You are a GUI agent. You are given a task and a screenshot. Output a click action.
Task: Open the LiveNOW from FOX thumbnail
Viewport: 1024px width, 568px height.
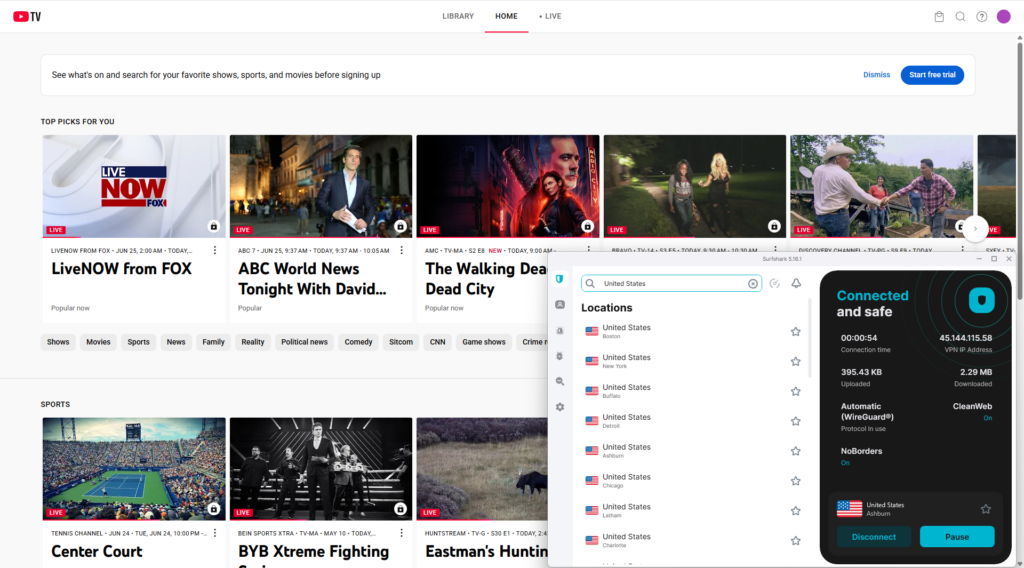click(134, 186)
